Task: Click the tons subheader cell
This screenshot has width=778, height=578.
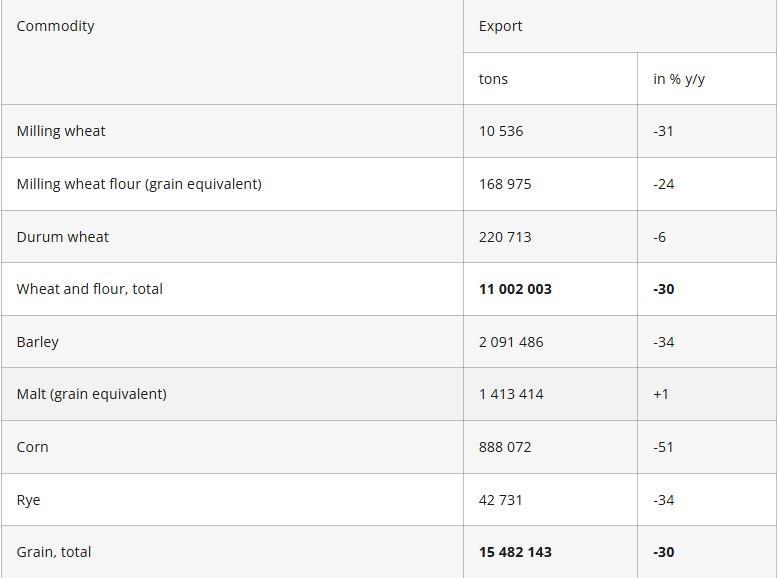Action: (x=494, y=79)
